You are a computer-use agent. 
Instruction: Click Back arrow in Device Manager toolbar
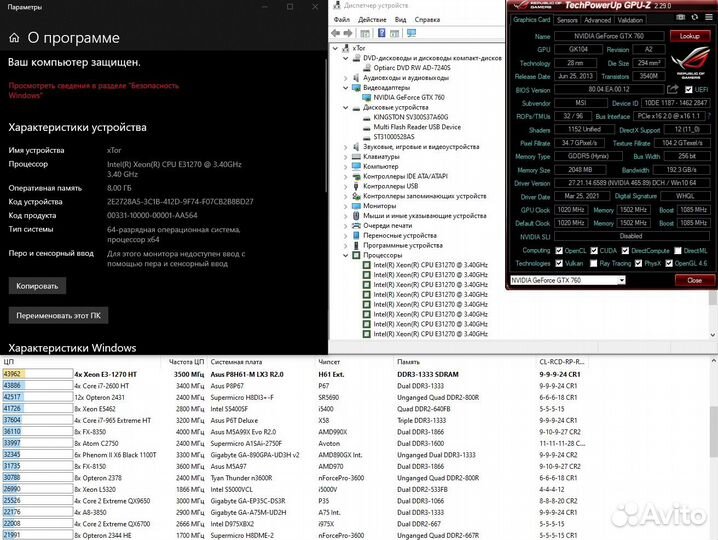(336, 33)
